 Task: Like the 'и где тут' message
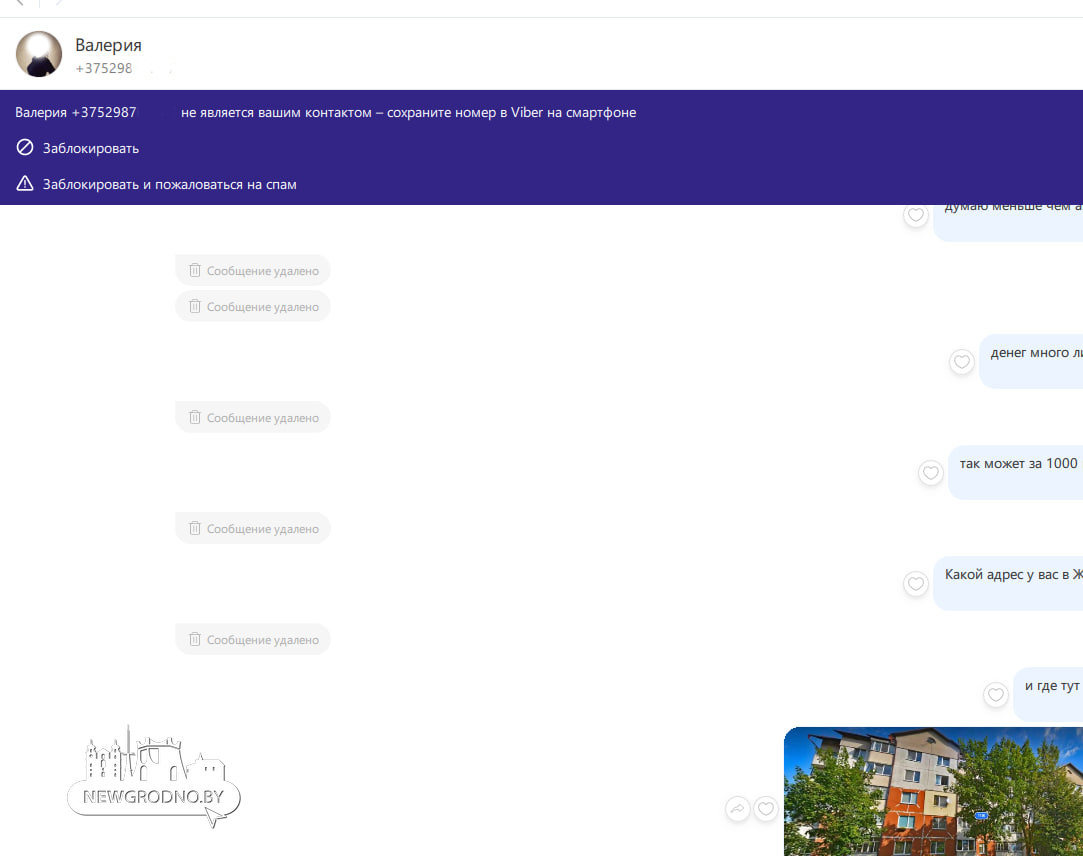tap(995, 695)
